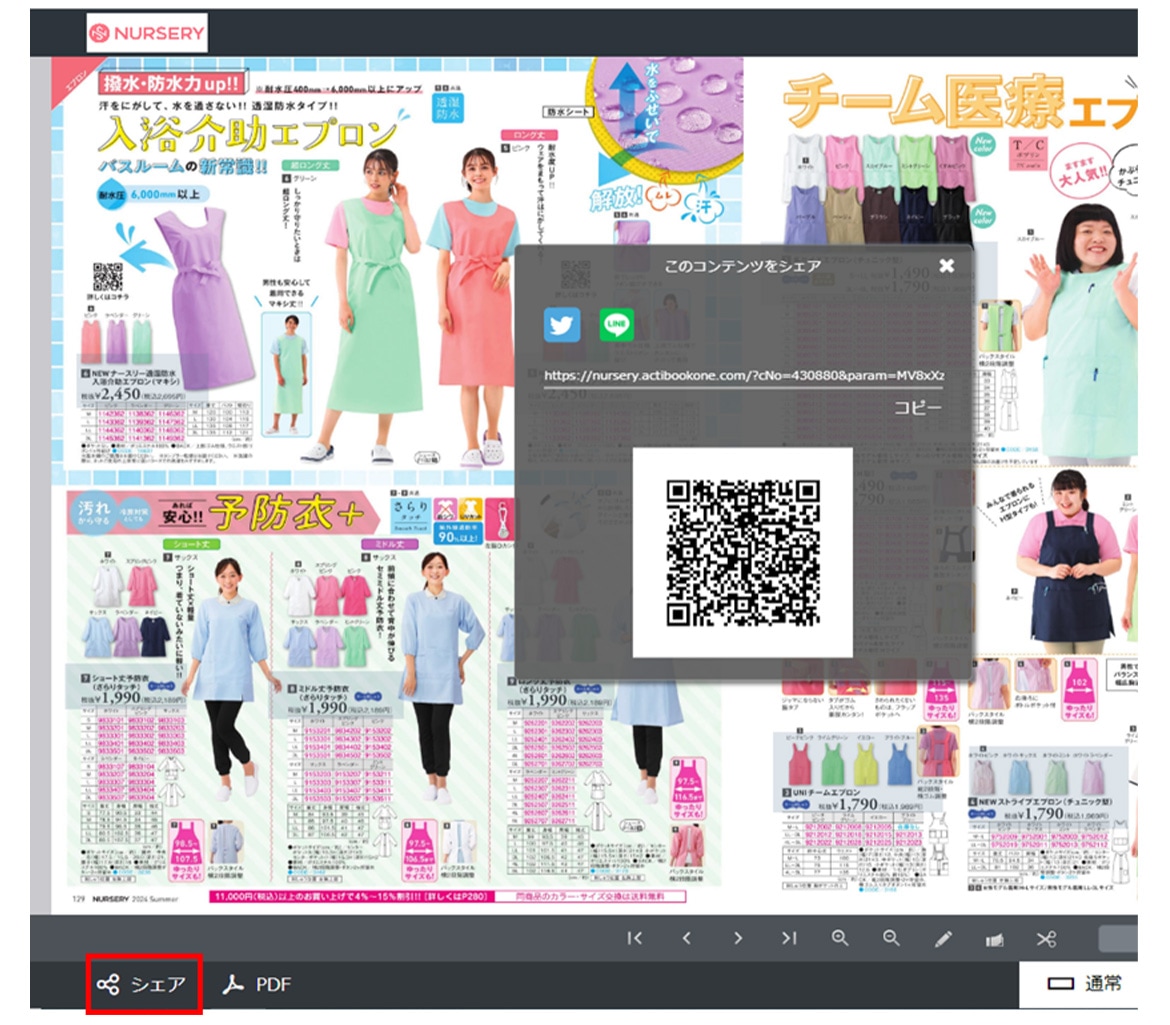The image size is (1170, 1025).
Task: Switch to 通常 view mode
Action: click(x=1084, y=984)
